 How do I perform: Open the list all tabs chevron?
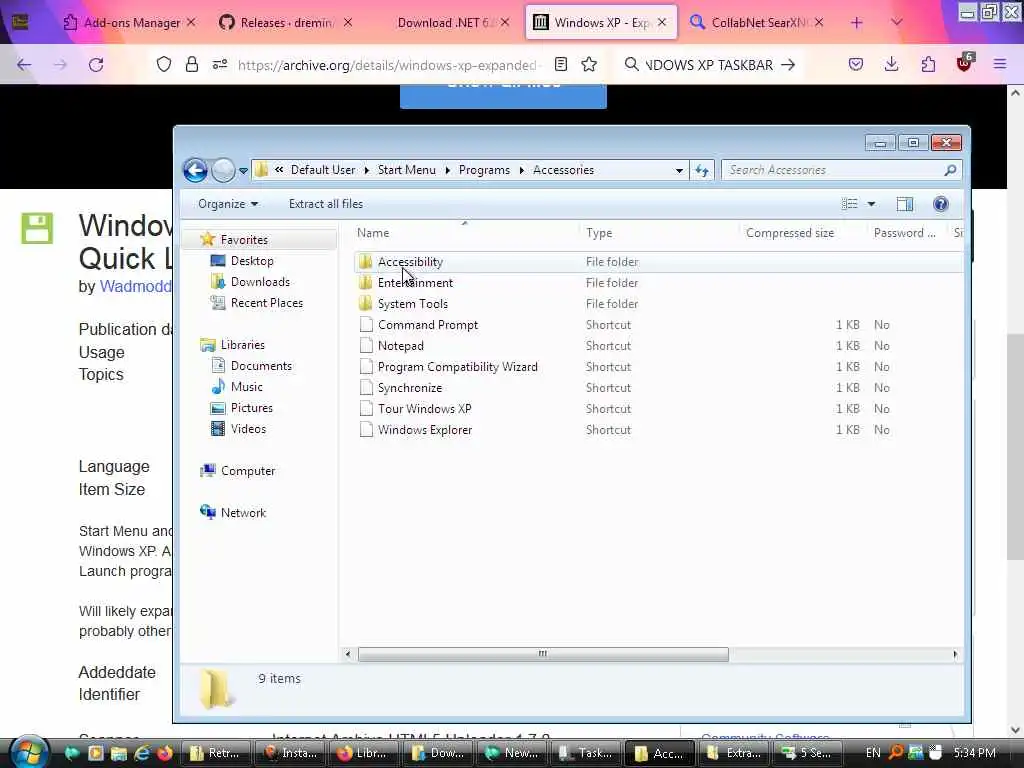point(897,22)
